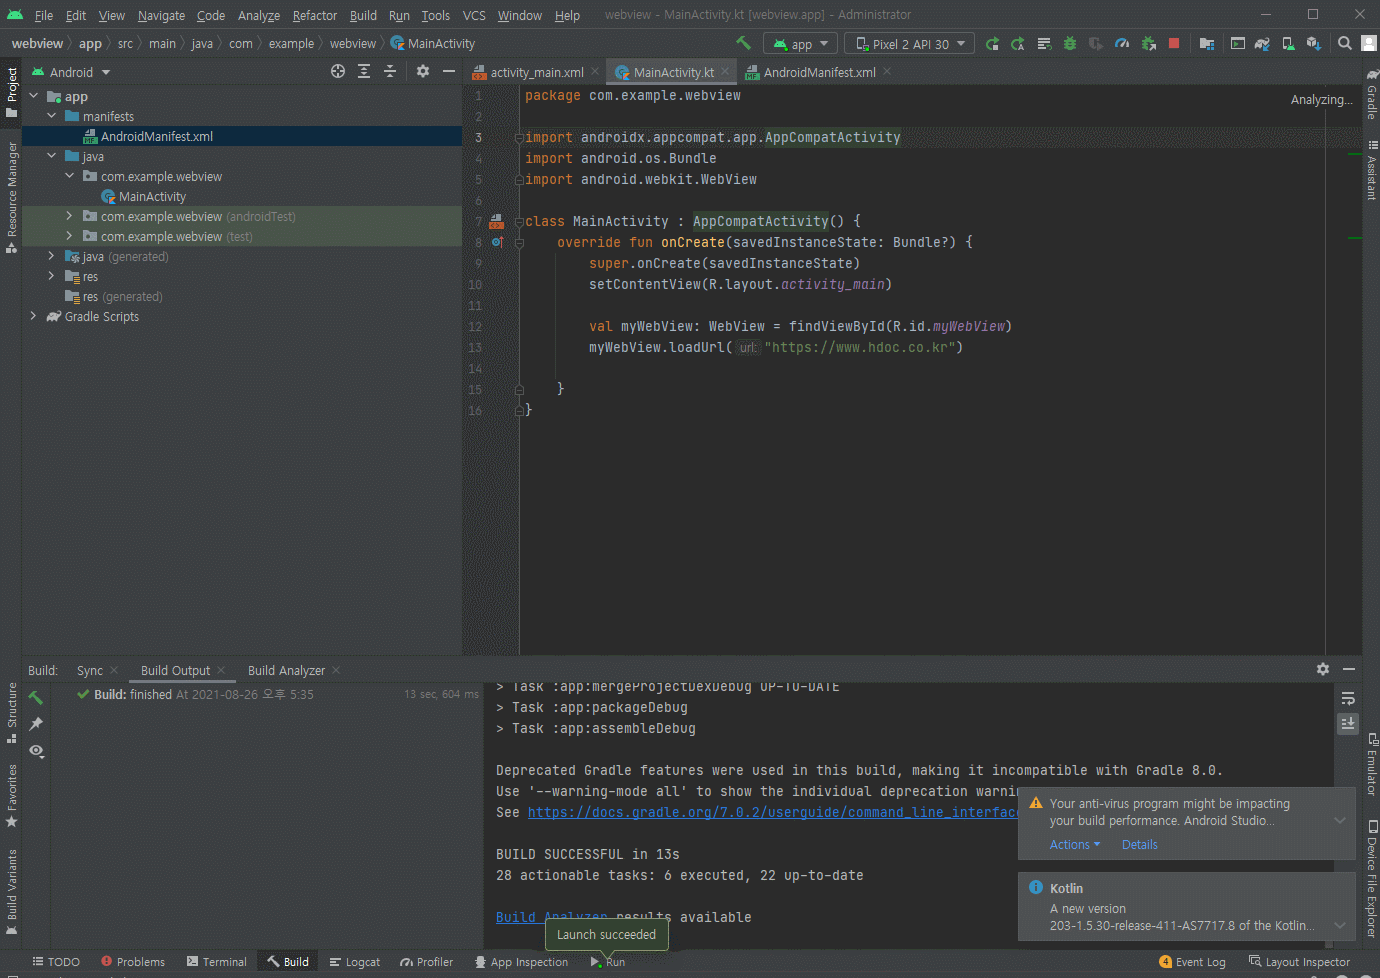Click the user account avatar icon
The height and width of the screenshot is (978, 1380).
coord(1369,44)
